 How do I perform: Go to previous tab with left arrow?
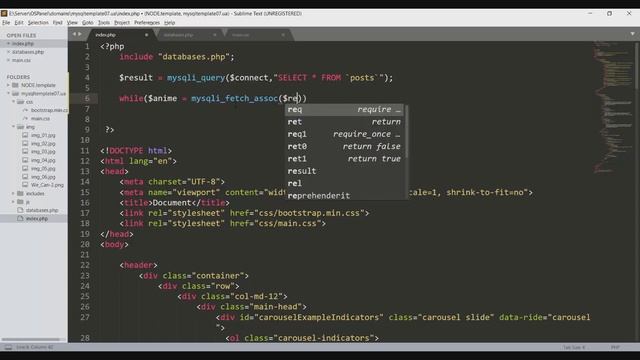click(74, 35)
